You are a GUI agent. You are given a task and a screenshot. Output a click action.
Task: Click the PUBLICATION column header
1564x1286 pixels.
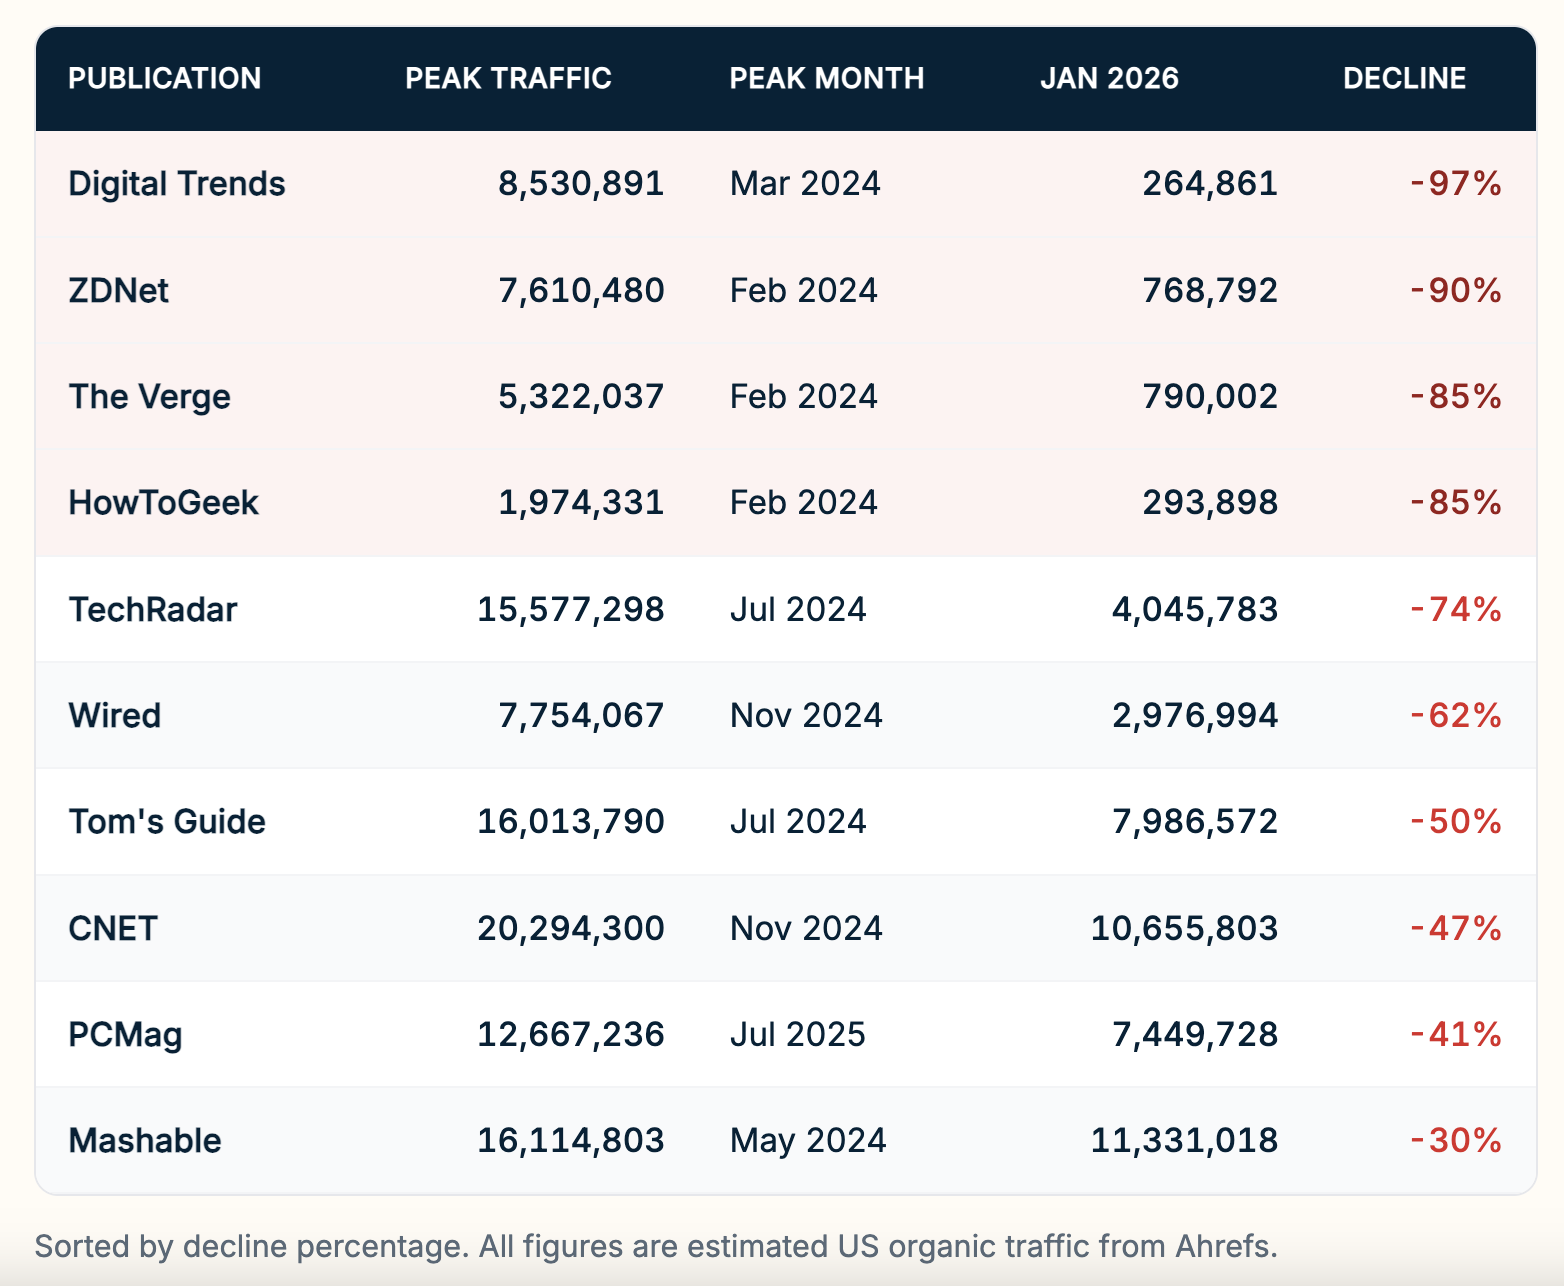[164, 78]
